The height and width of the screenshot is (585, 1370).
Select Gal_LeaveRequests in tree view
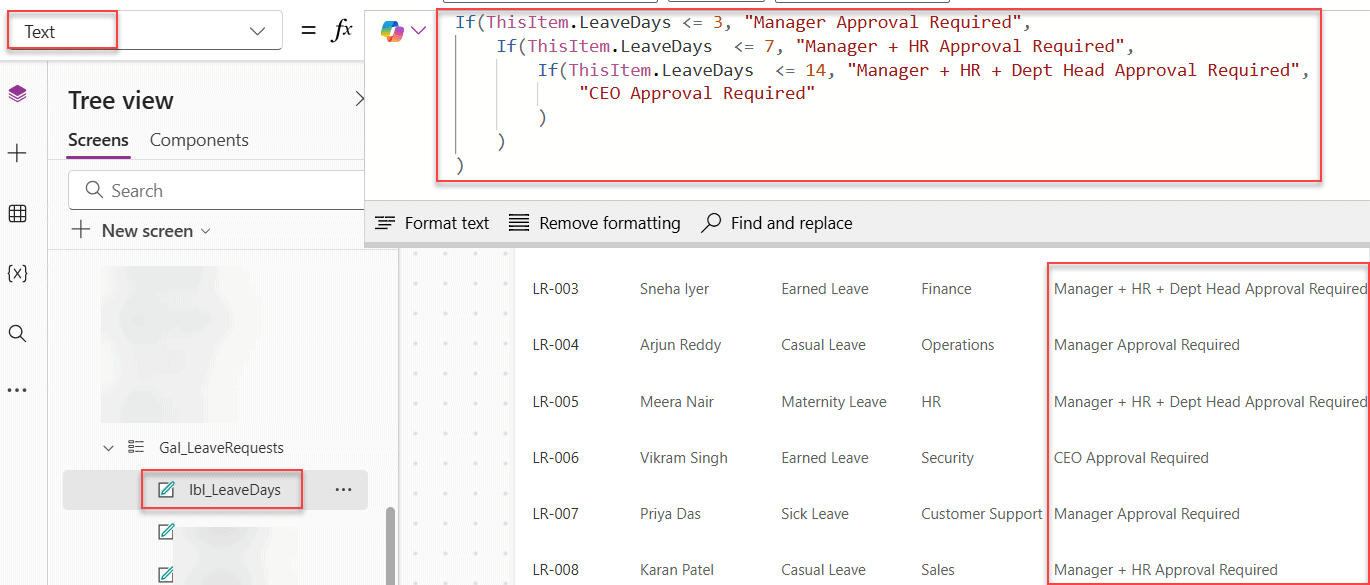coord(221,448)
